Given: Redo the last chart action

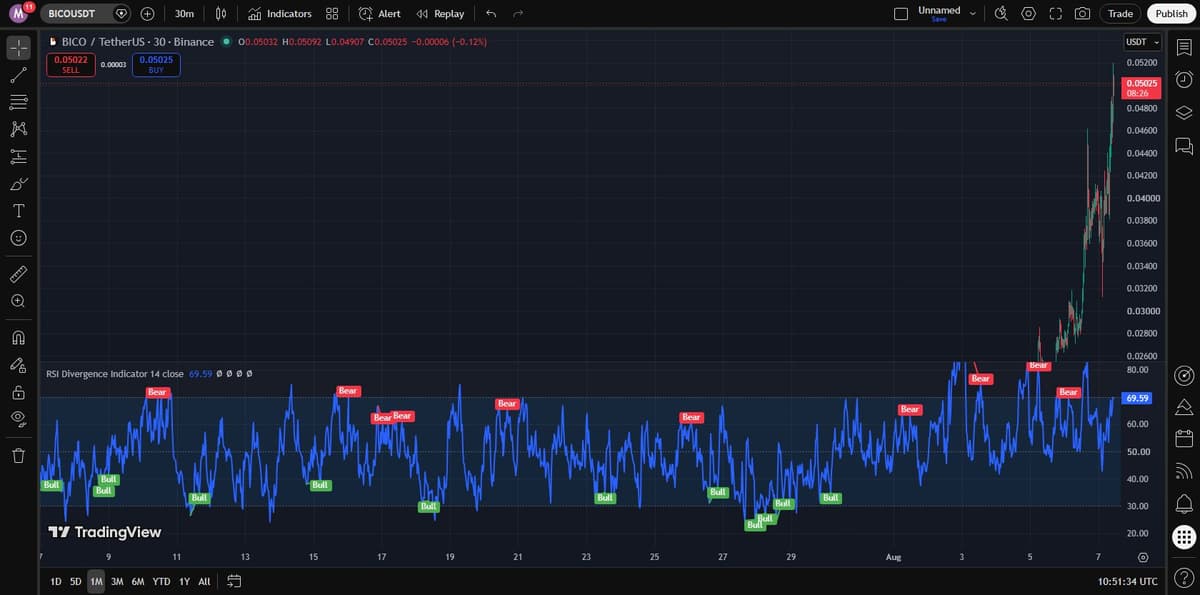Looking at the screenshot, I should [518, 14].
